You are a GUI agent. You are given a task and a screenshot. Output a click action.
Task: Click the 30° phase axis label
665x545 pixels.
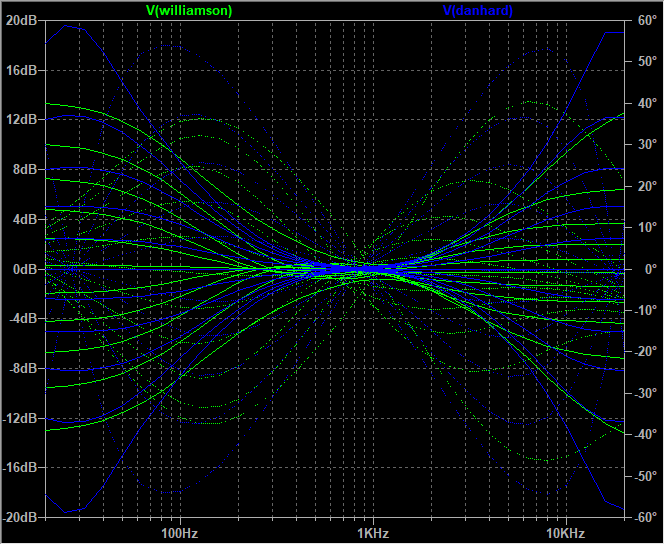pyautogui.click(x=647, y=145)
